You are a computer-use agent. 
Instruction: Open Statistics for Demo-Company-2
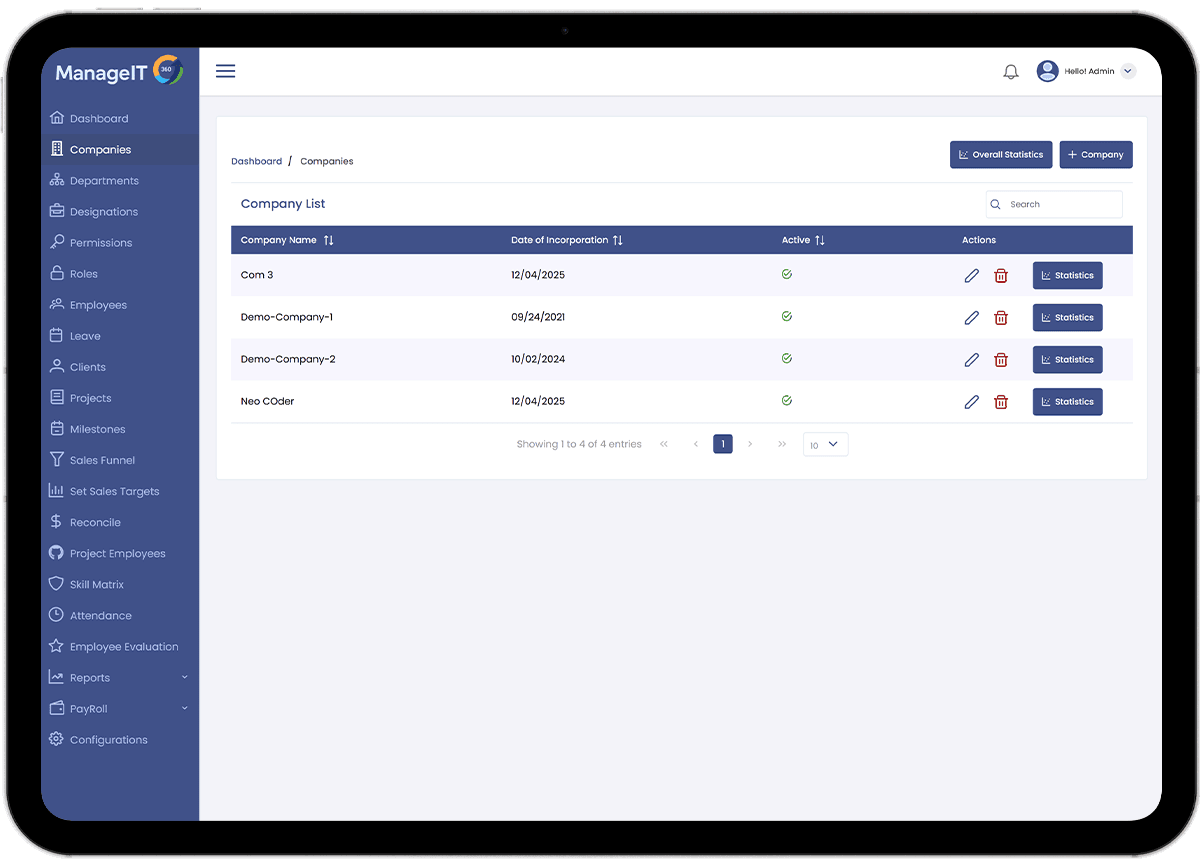(1068, 360)
